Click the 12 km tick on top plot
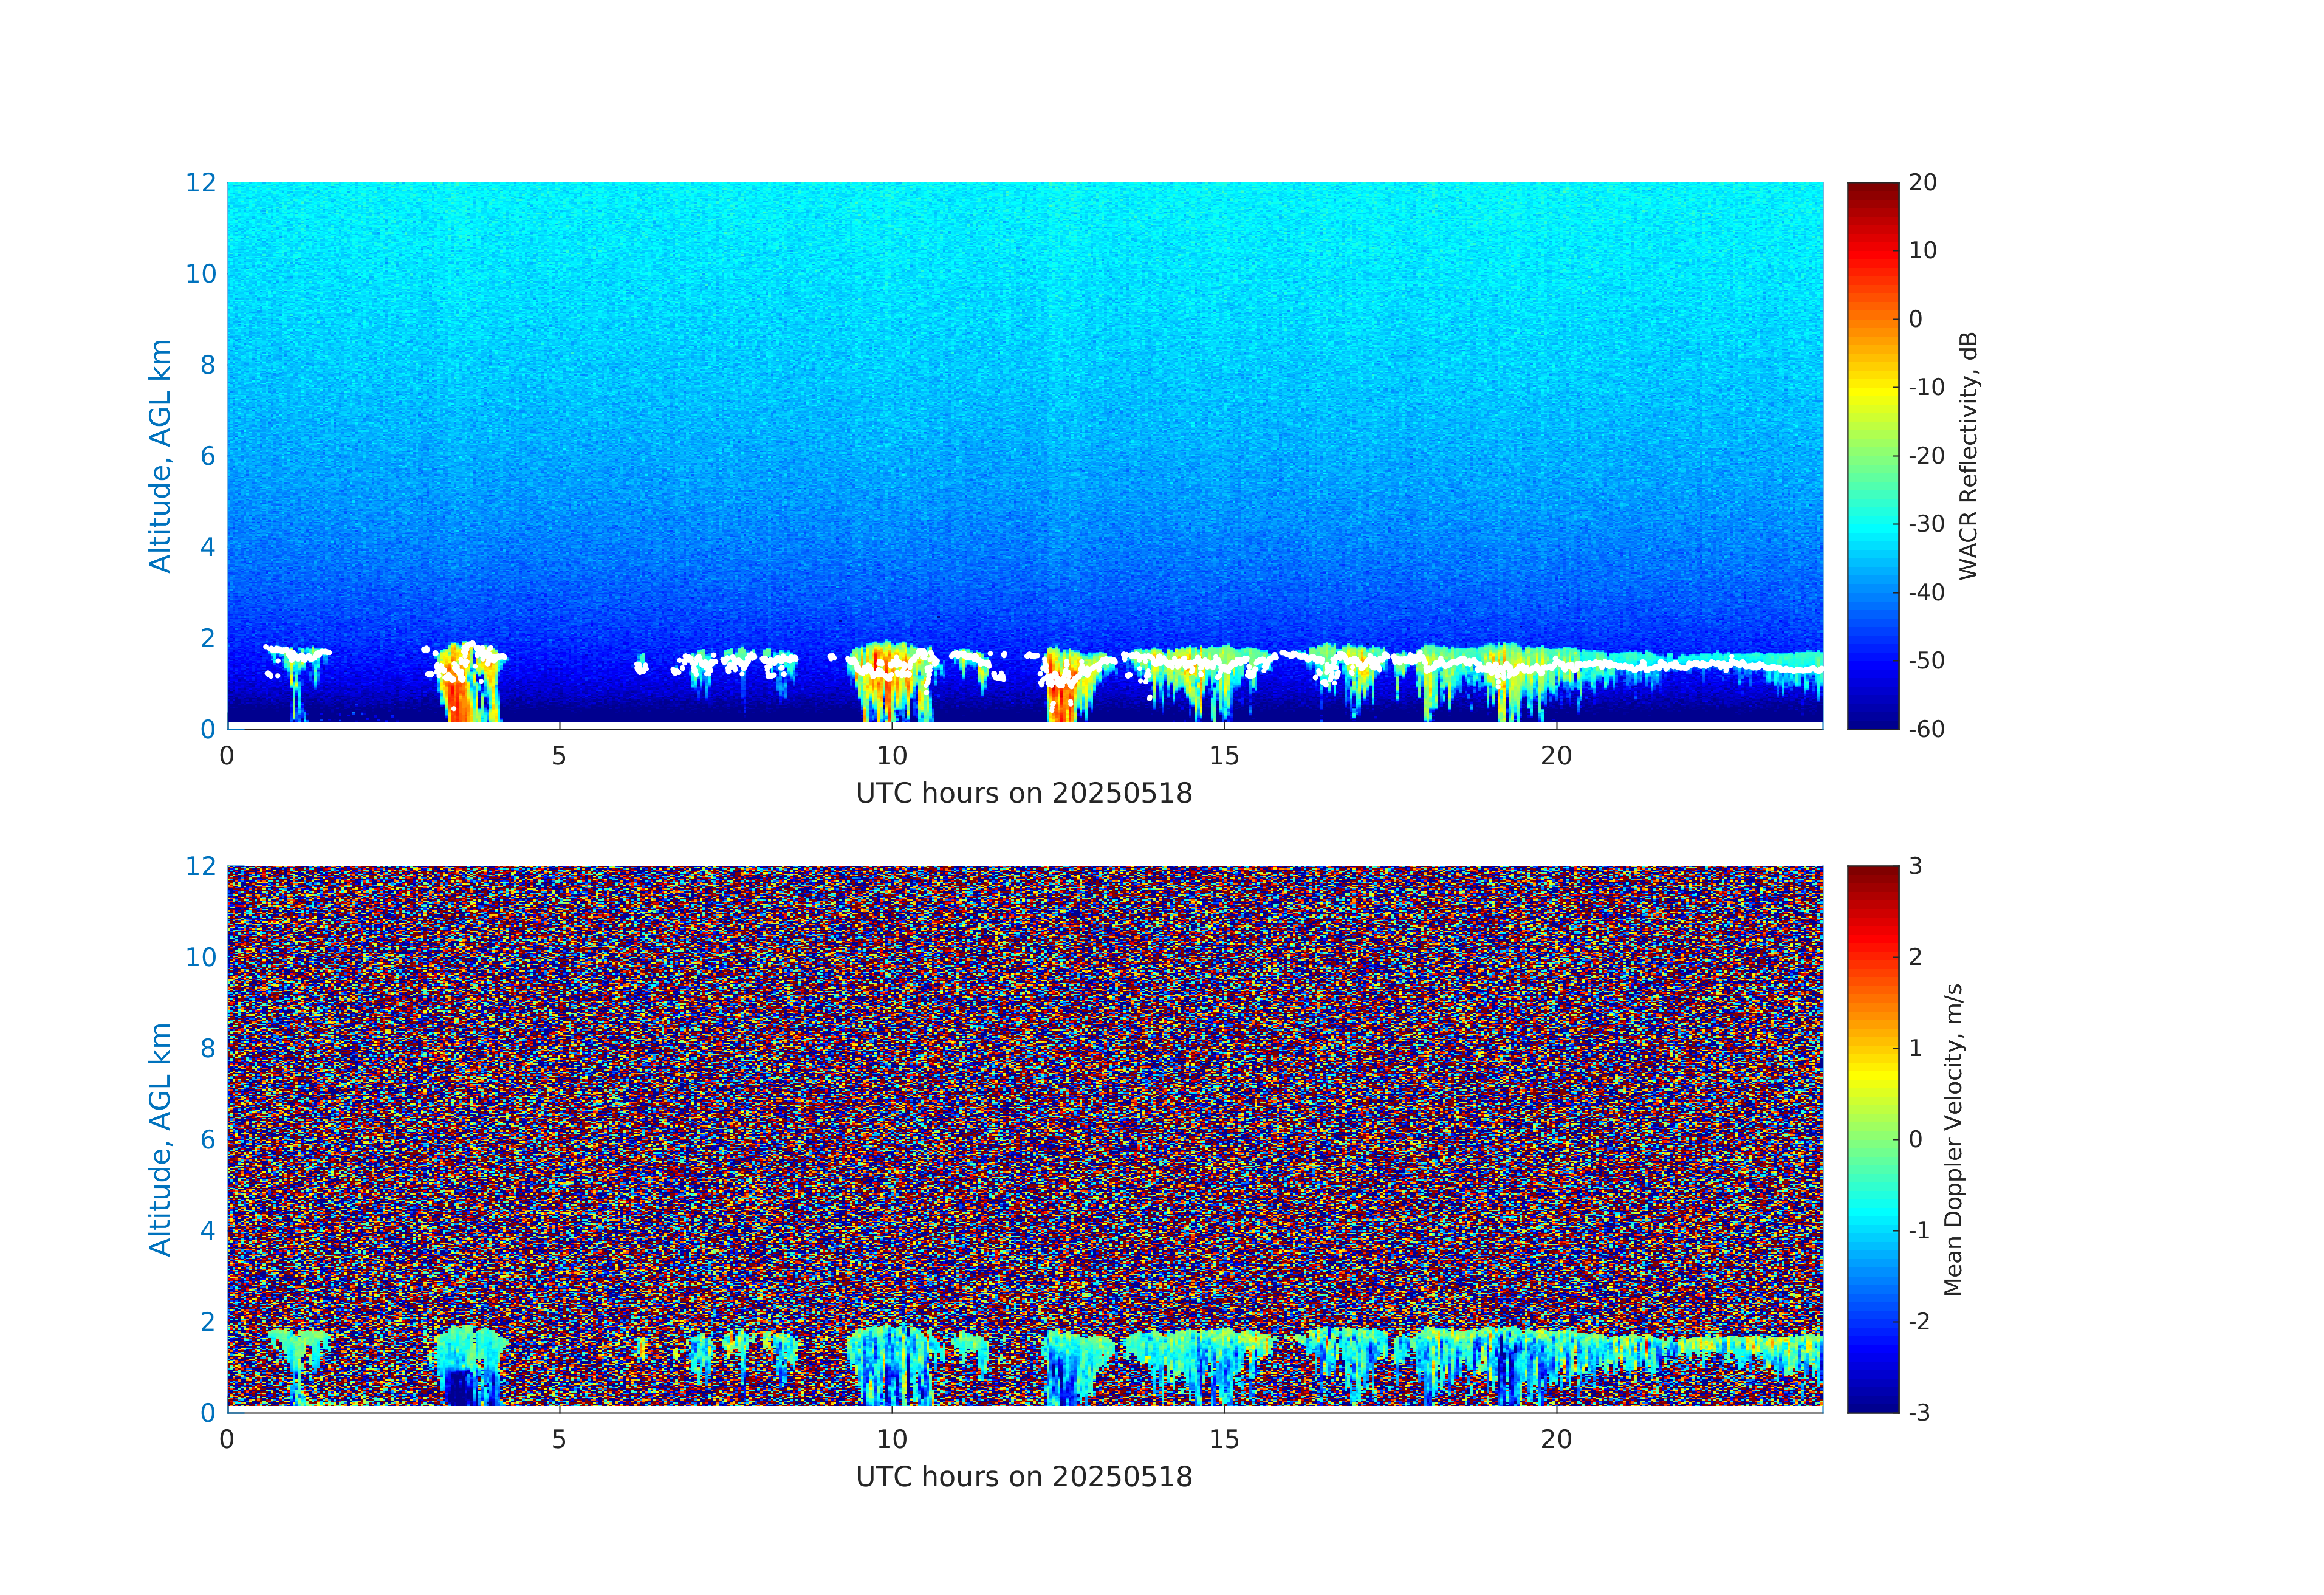The image size is (2324, 1595). [x=200, y=183]
